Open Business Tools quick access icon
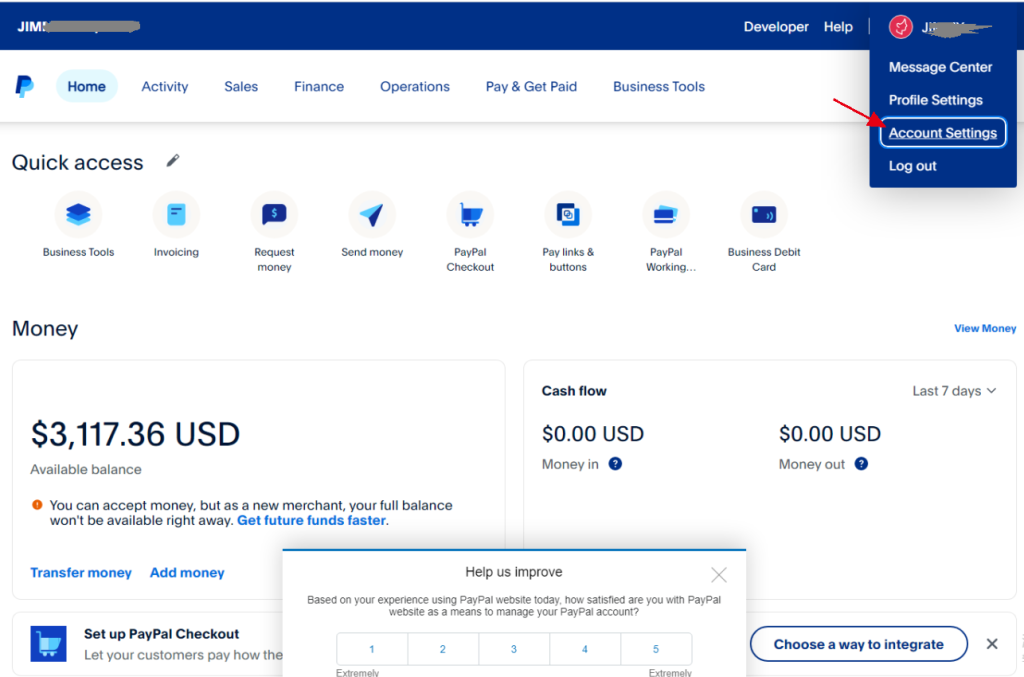 click(x=78, y=214)
